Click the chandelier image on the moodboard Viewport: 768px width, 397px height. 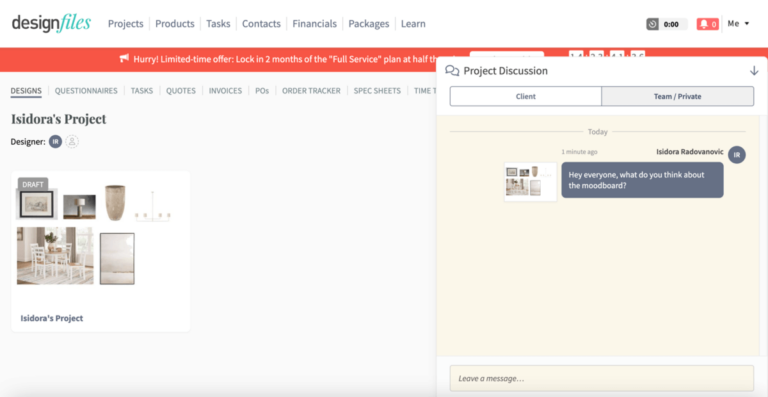click(x=153, y=207)
